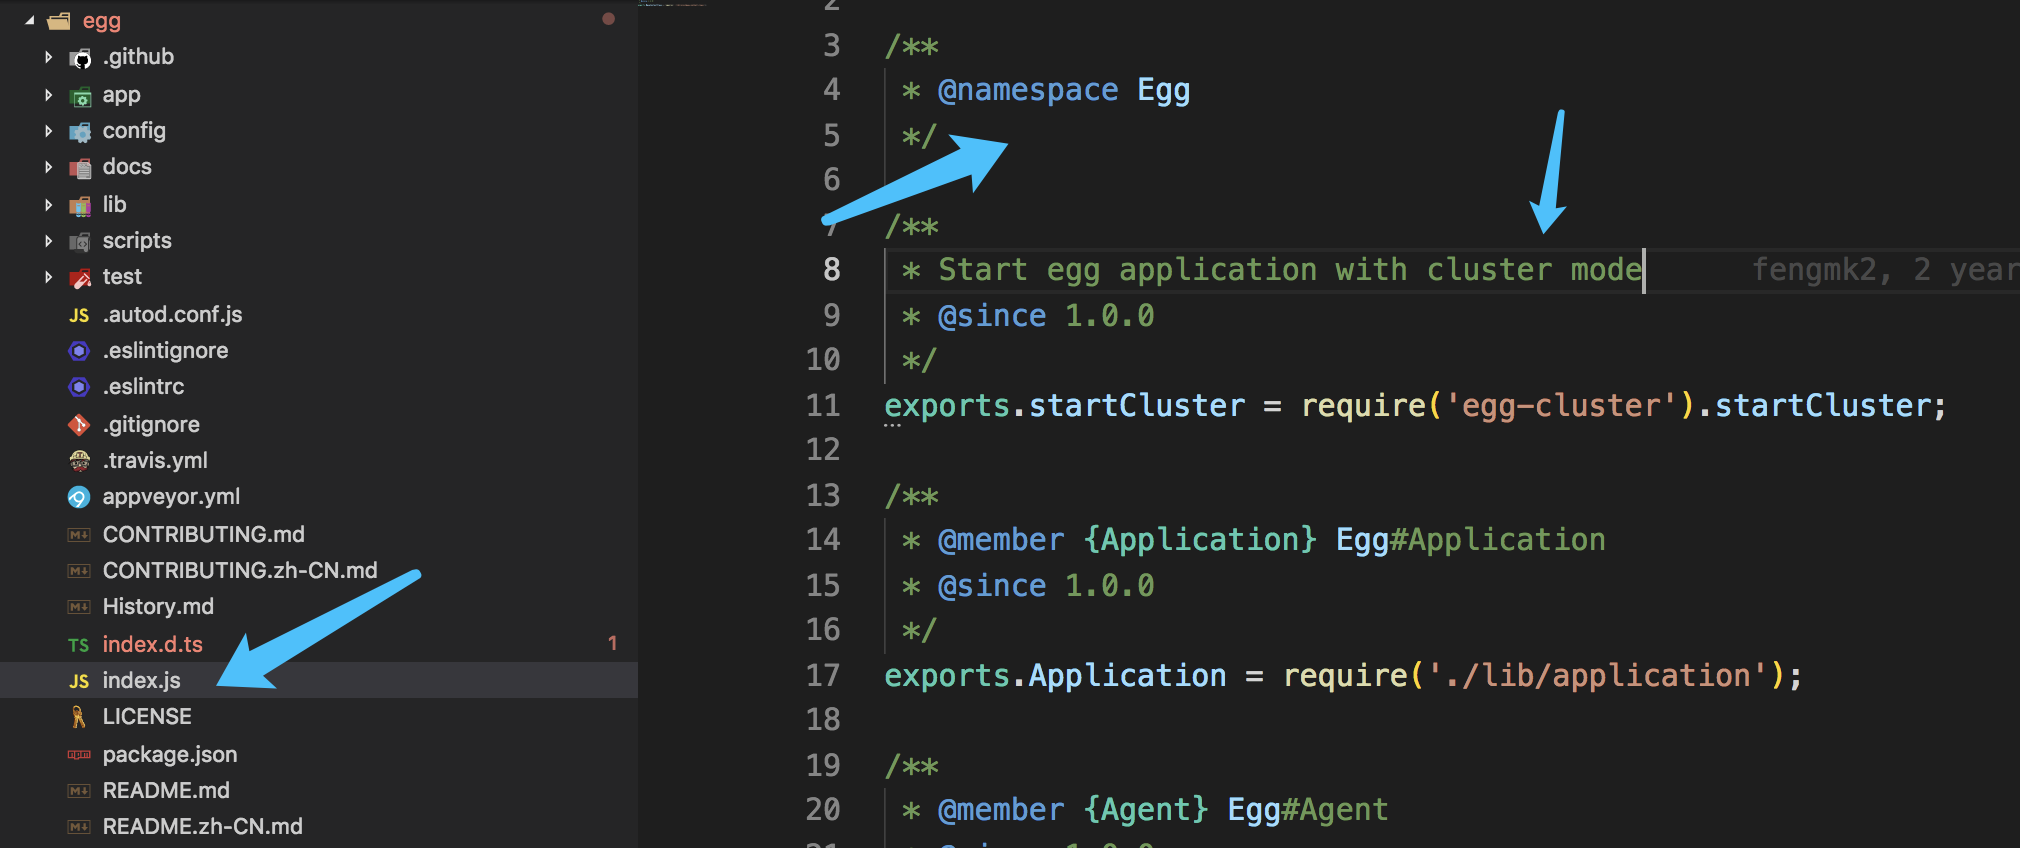
Task: Click line number 11 in the gutter
Action: tap(823, 405)
